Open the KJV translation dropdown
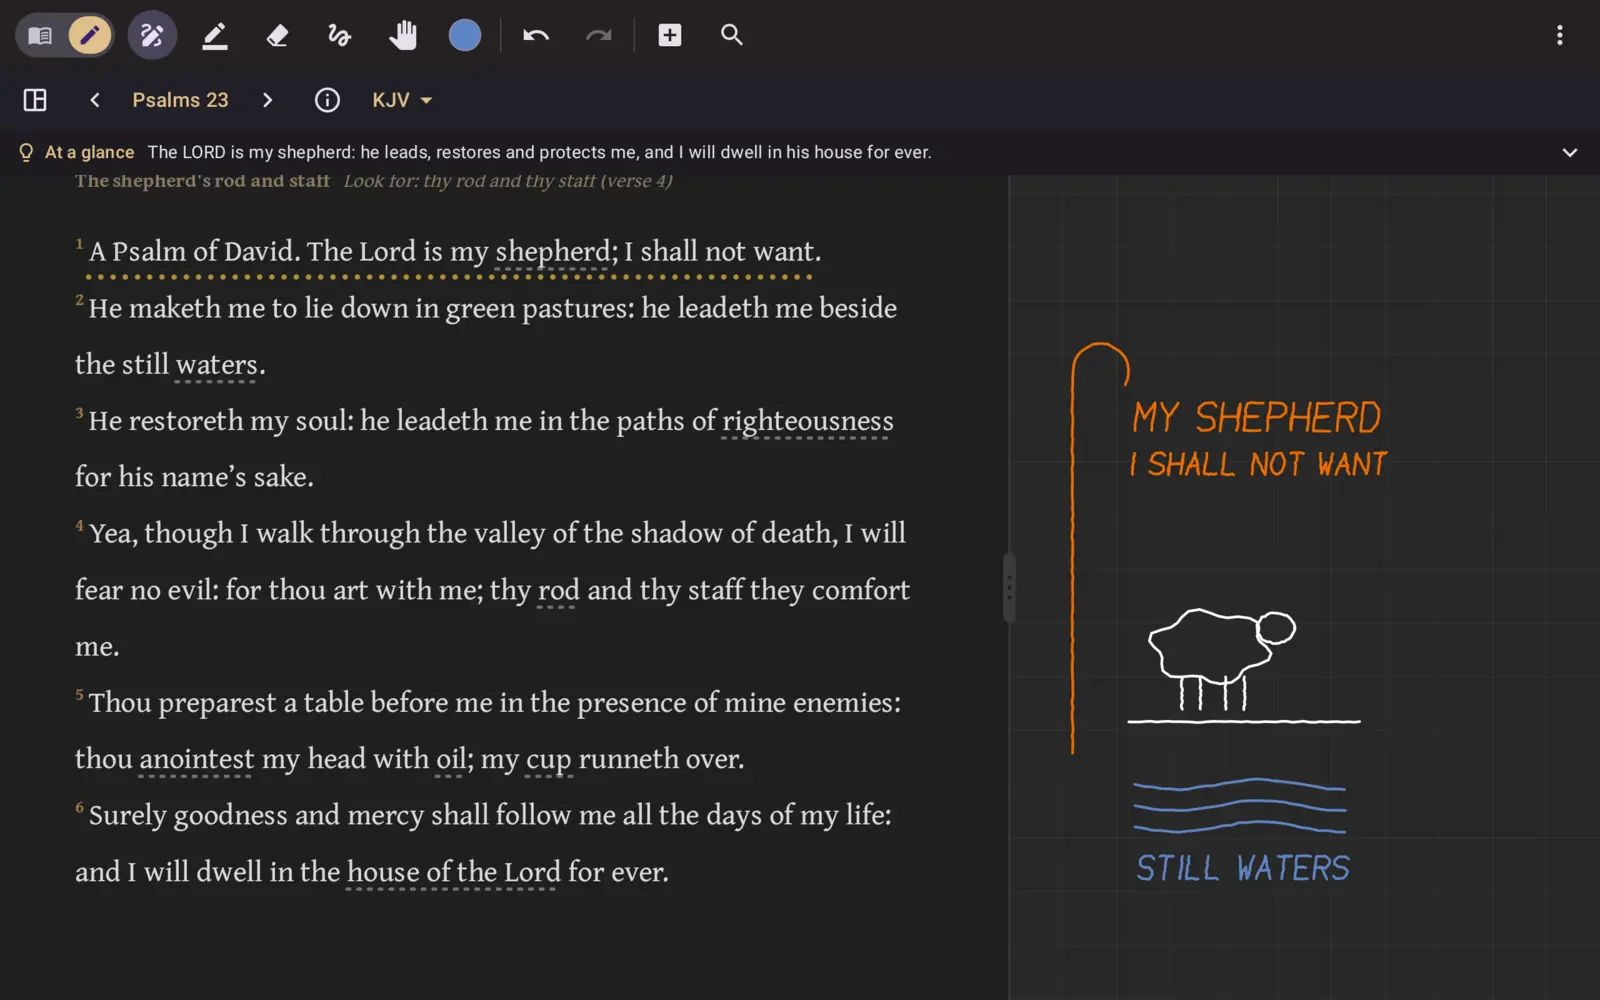1600x1000 pixels. [x=402, y=100]
